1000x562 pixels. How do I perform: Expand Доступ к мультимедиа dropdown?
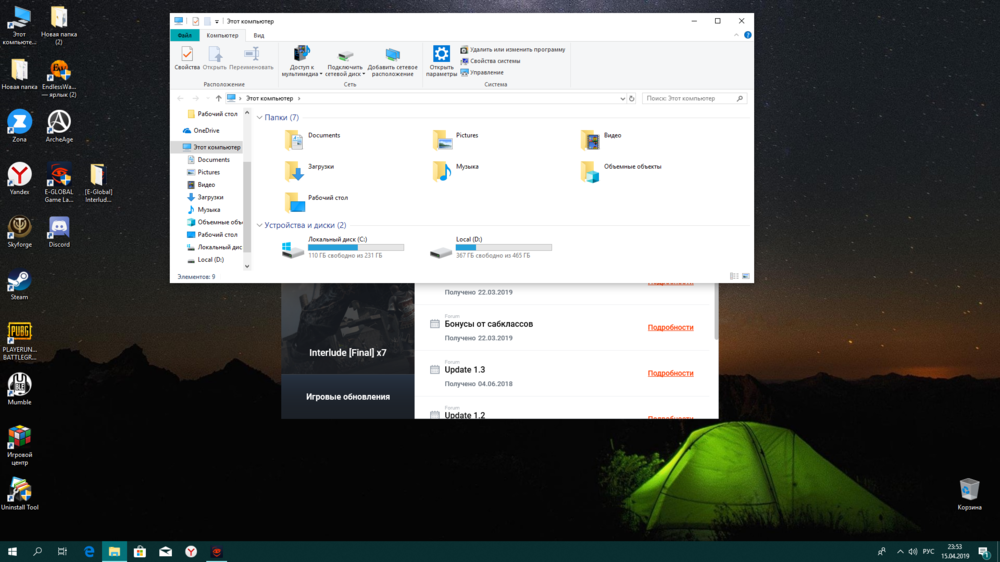click(x=321, y=74)
